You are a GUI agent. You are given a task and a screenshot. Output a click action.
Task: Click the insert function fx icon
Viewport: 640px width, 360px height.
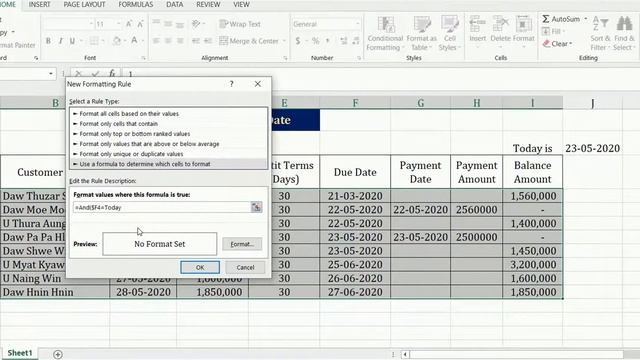[x=111, y=73]
